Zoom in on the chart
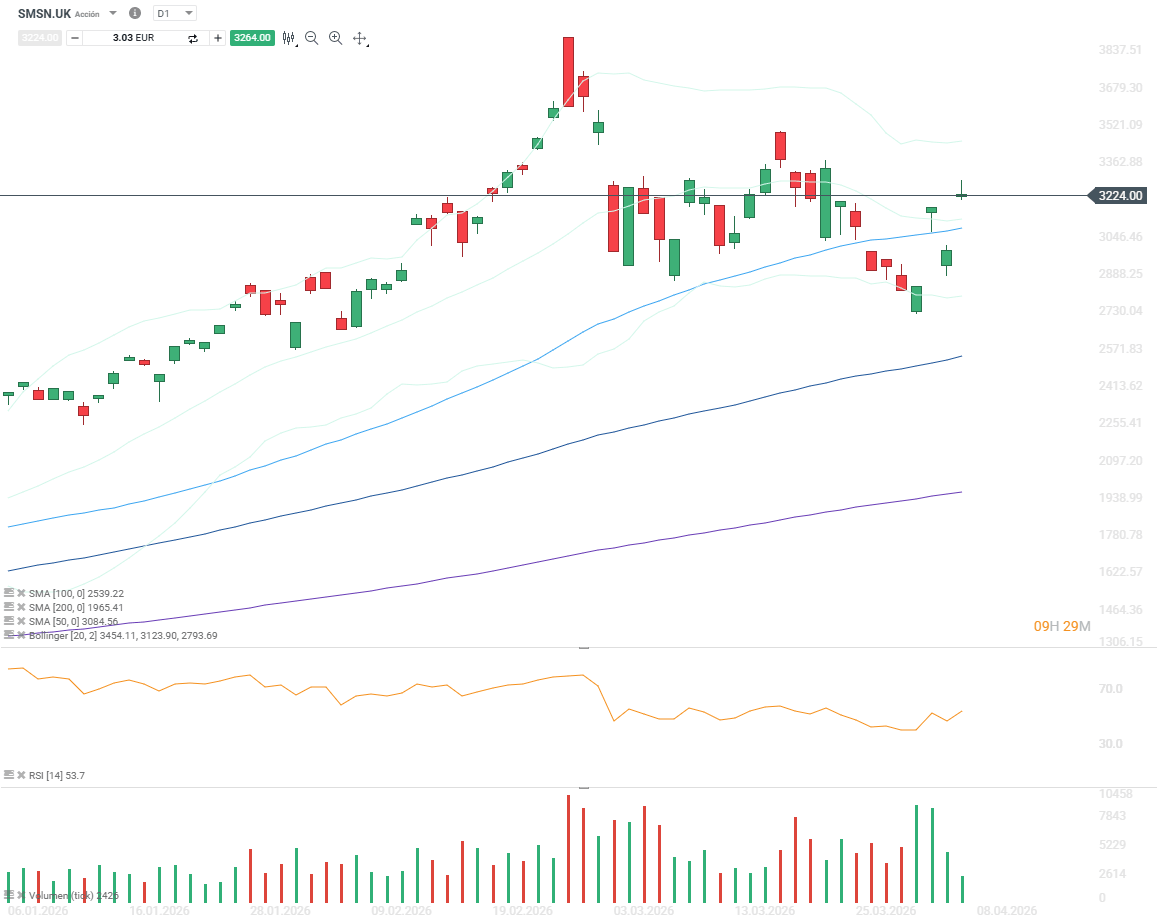Image resolution: width=1157 pixels, height=923 pixels. [x=335, y=38]
